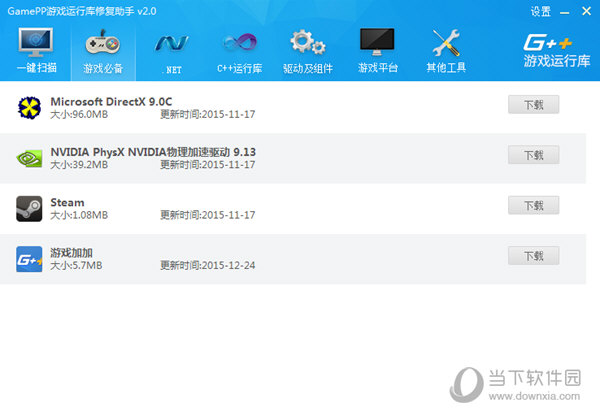The width and height of the screenshot is (600, 420).
Task: Switch to the .NET tab
Action: coord(172,53)
